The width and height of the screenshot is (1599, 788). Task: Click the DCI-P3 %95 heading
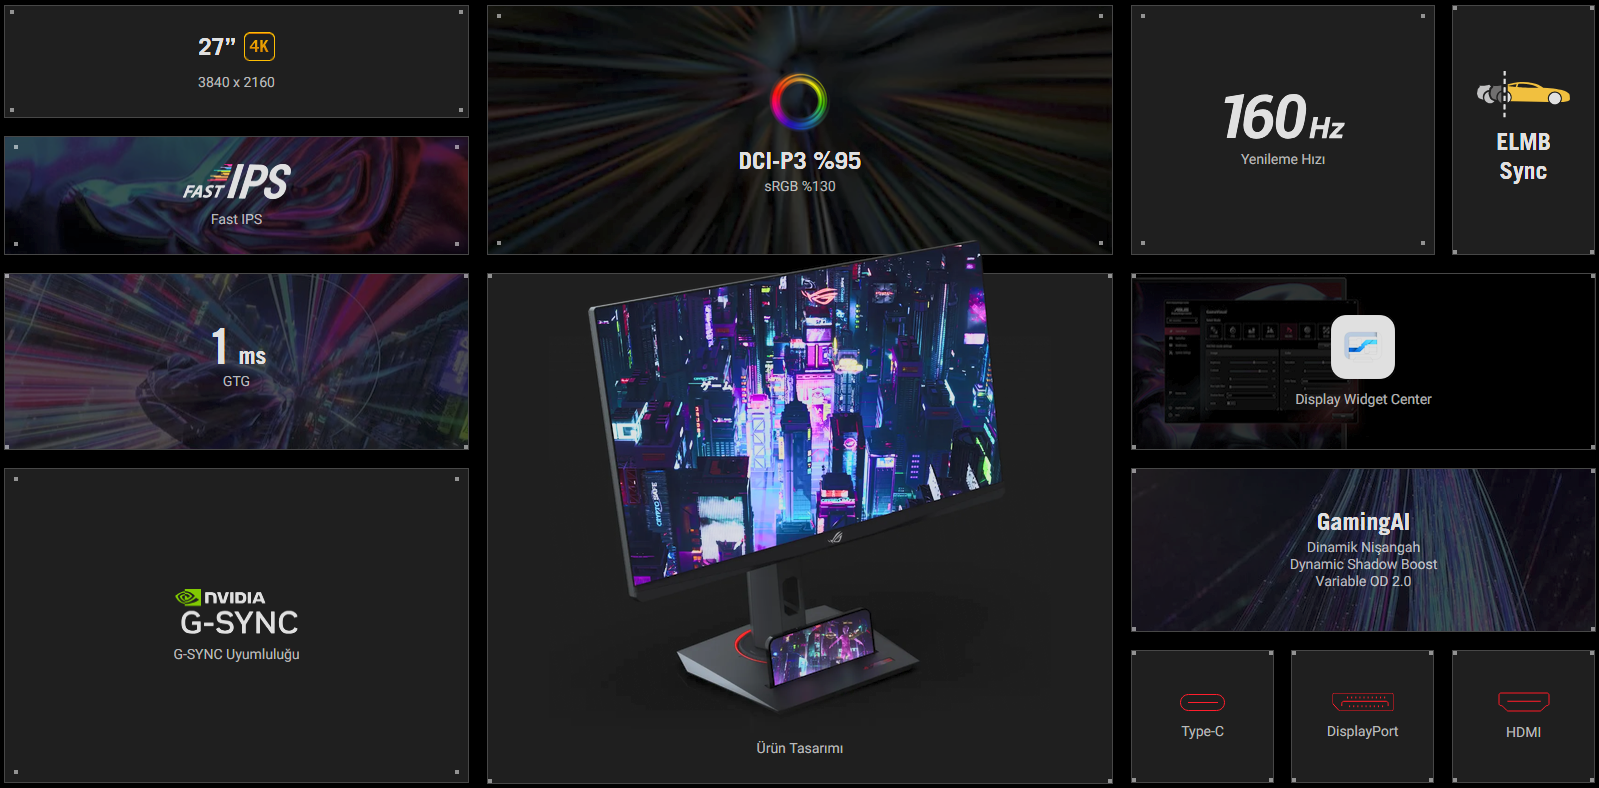[799, 161]
